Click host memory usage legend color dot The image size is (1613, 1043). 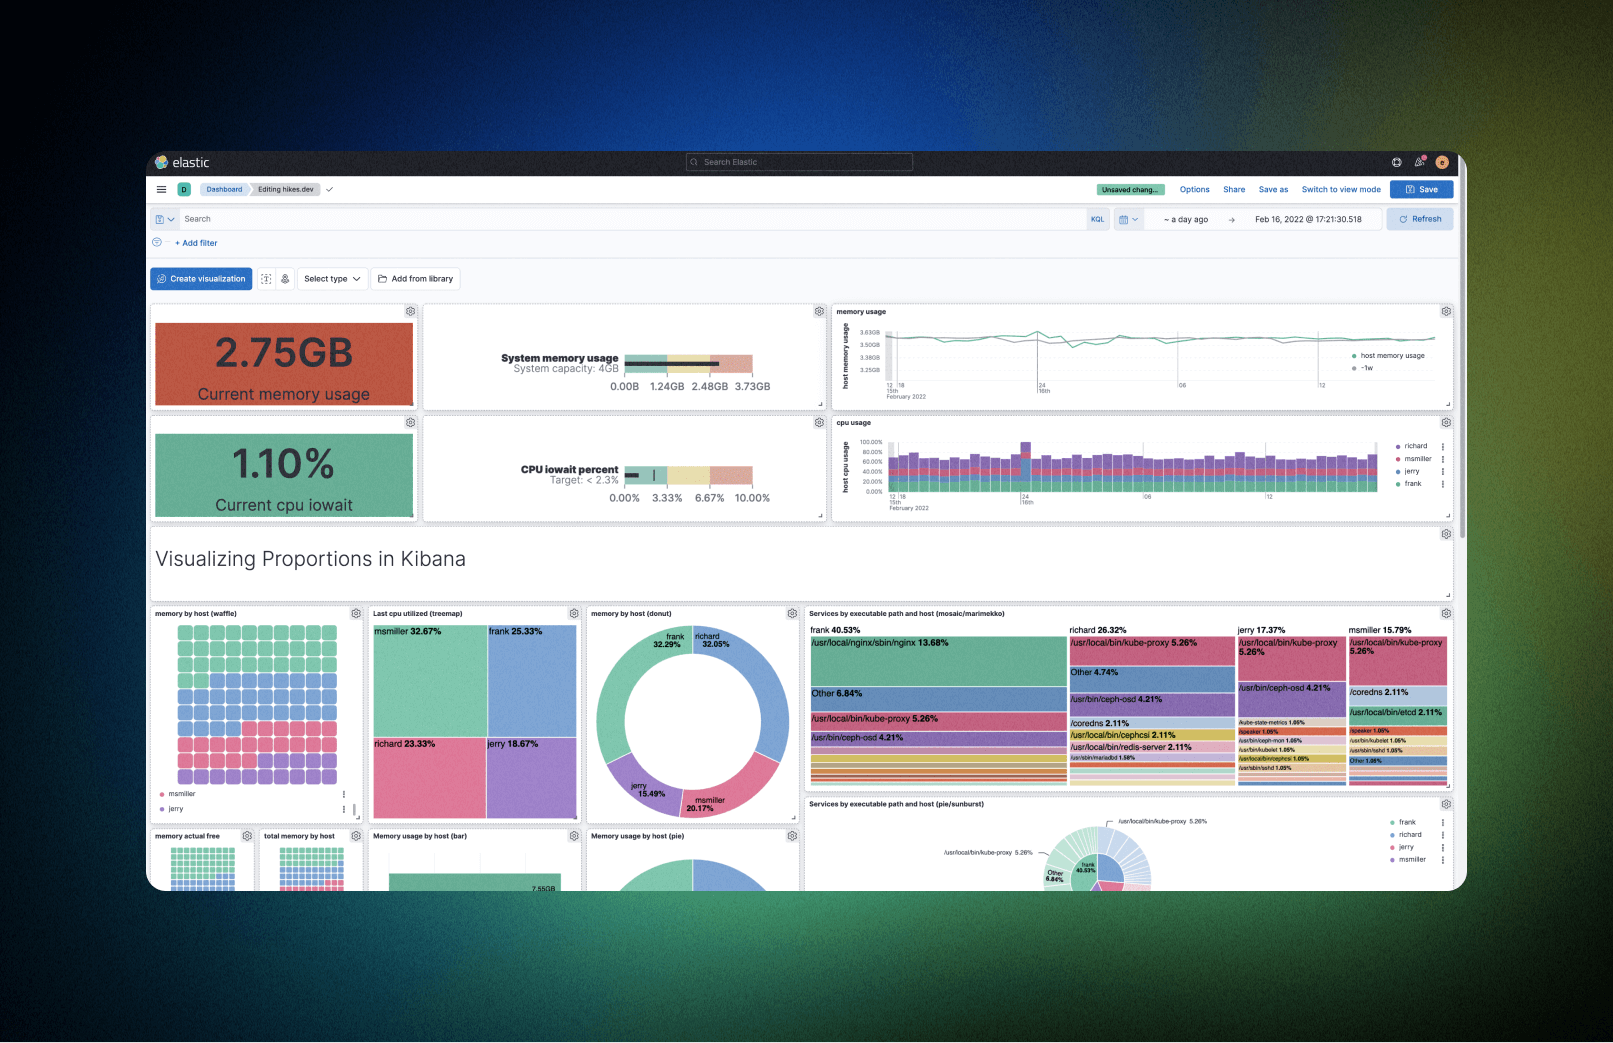(1354, 356)
